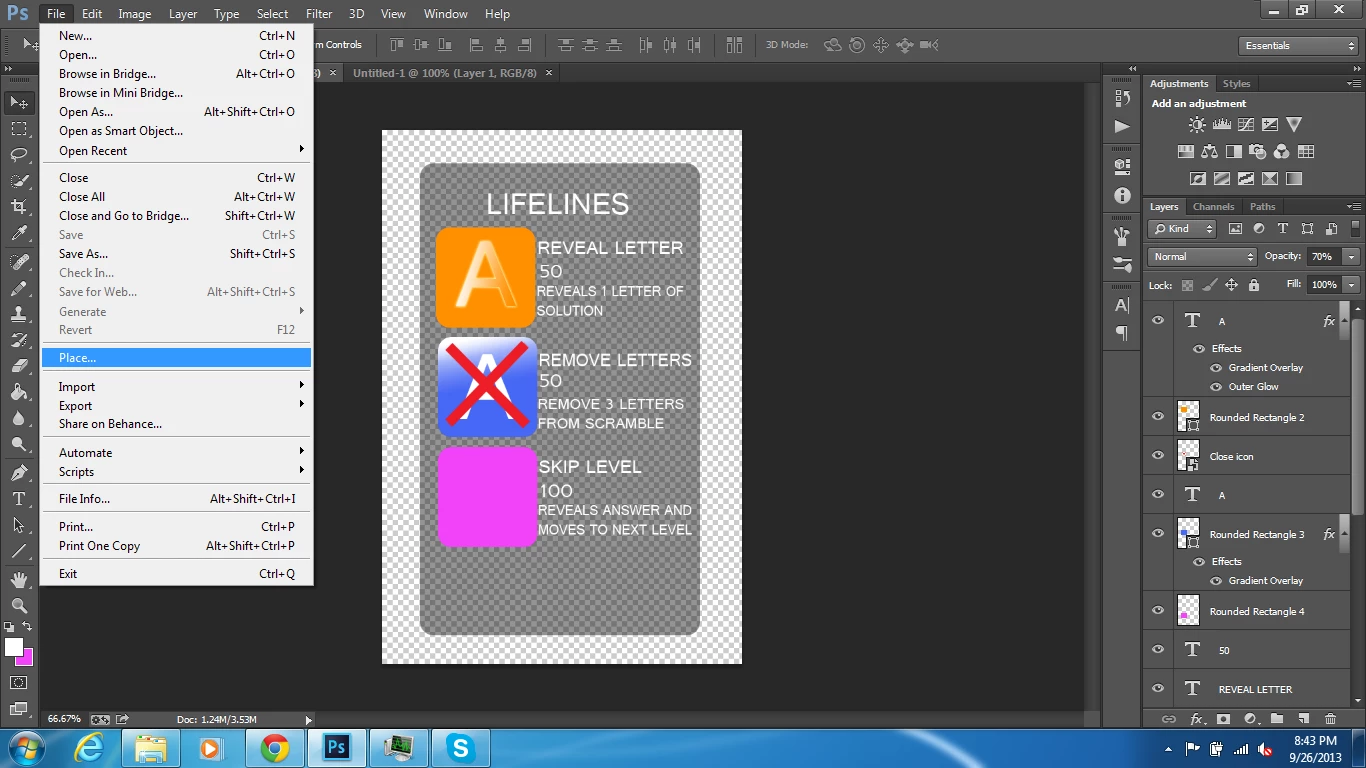Switch to the Styles tab
Screen dimensions: 1366x768
(1237, 84)
